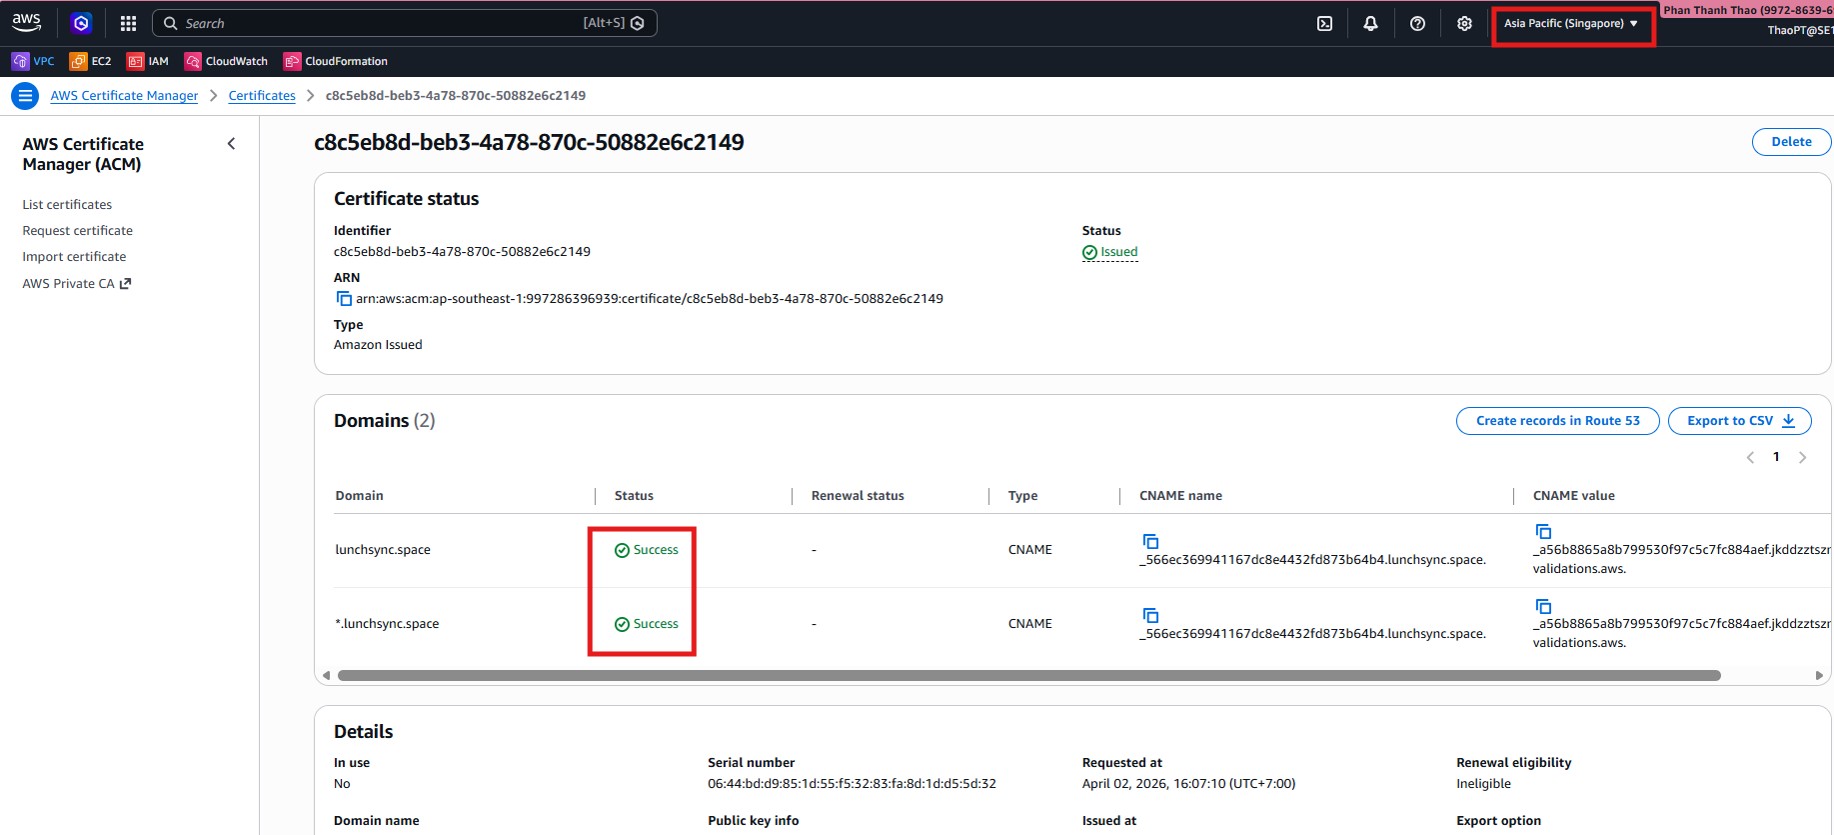This screenshot has height=835, width=1834.
Task: Open the services grid menu icon
Action: [x=128, y=24]
